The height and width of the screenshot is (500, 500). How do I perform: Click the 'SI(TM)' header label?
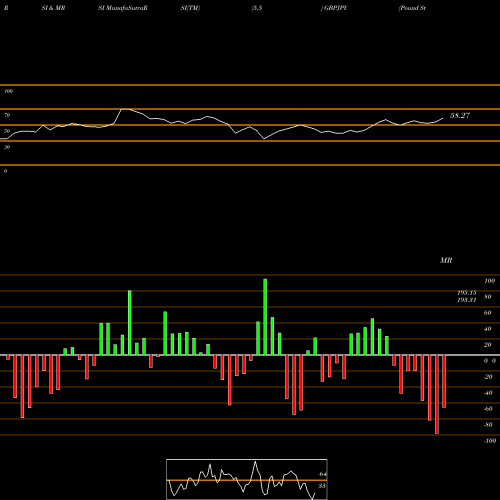point(190,8)
